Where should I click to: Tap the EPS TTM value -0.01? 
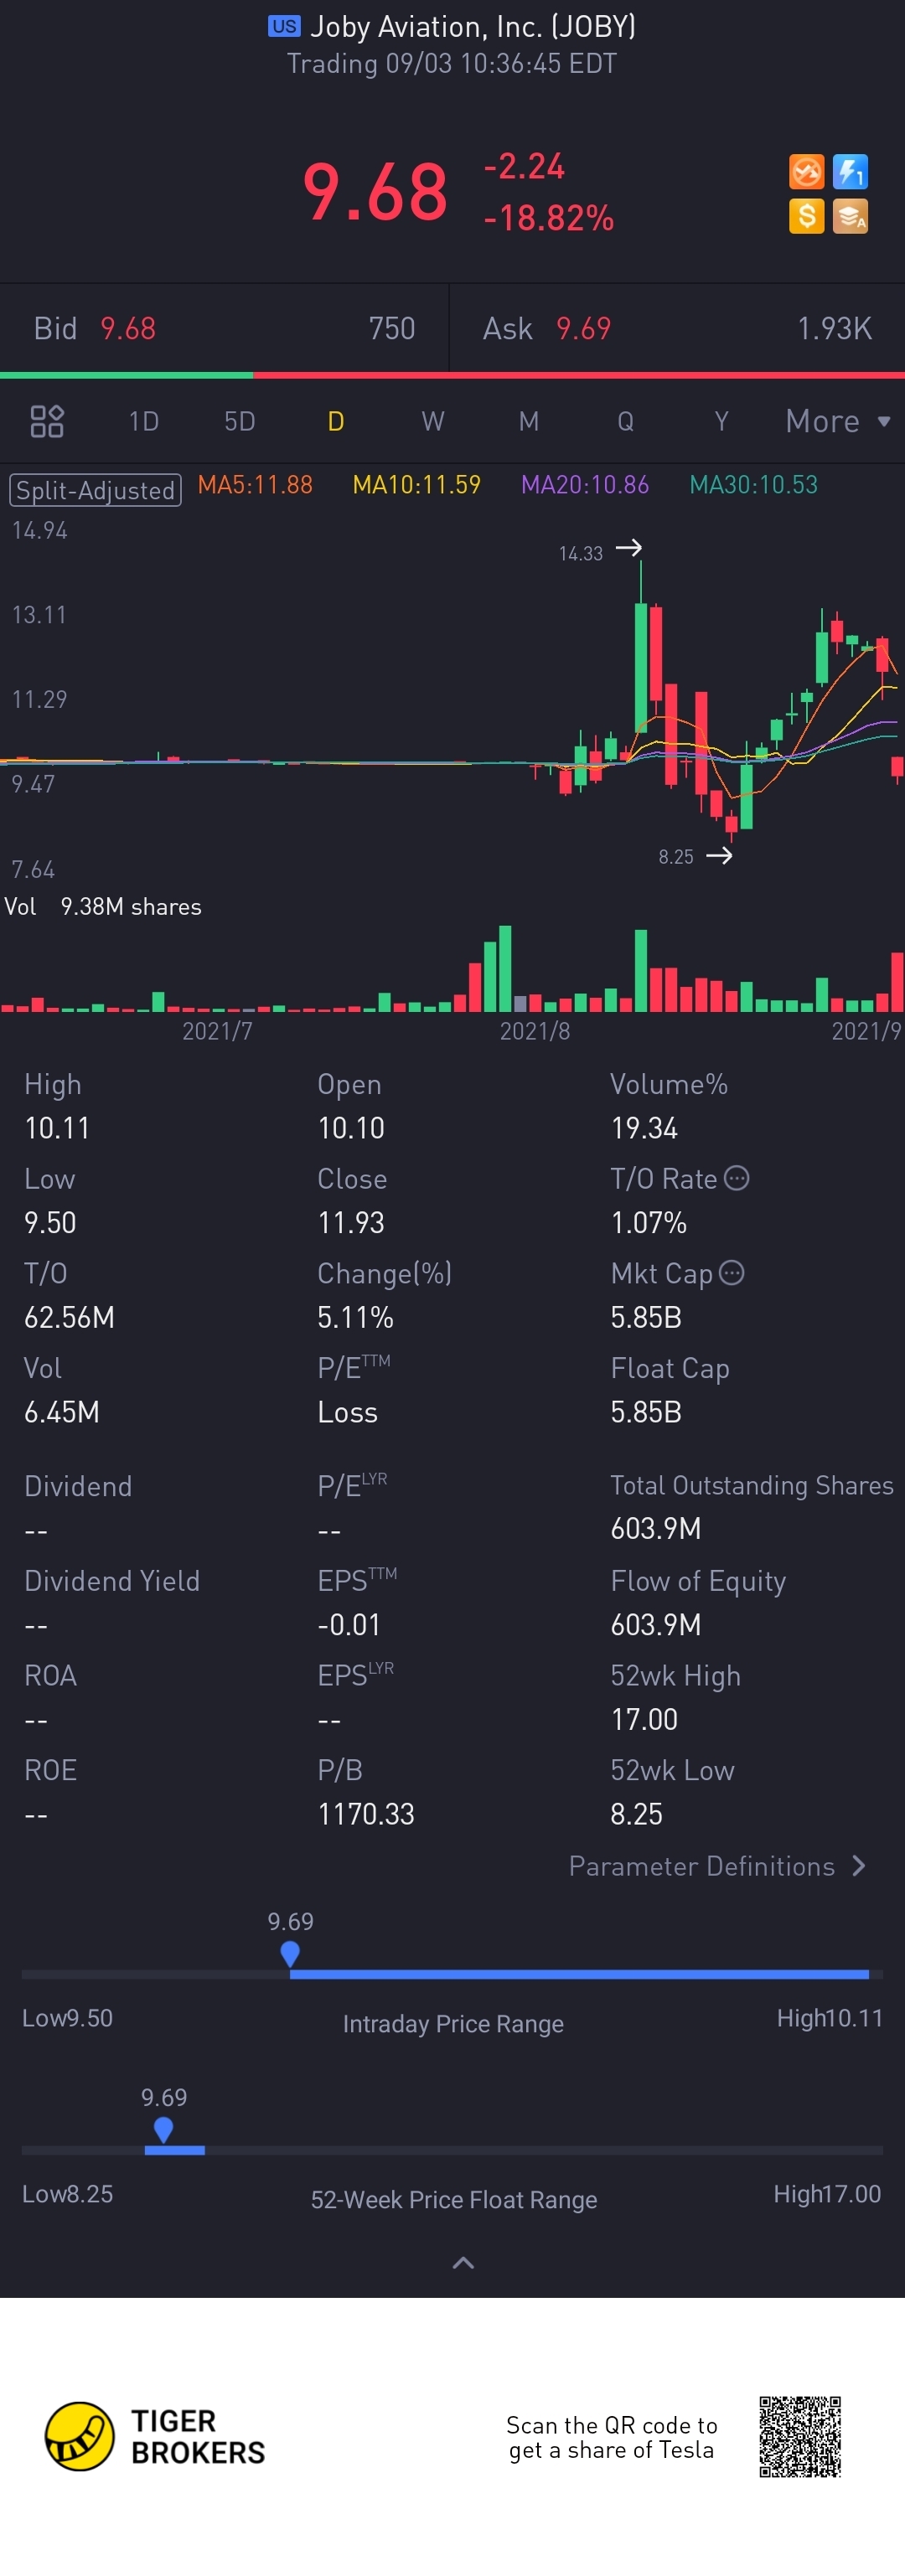(x=349, y=1624)
